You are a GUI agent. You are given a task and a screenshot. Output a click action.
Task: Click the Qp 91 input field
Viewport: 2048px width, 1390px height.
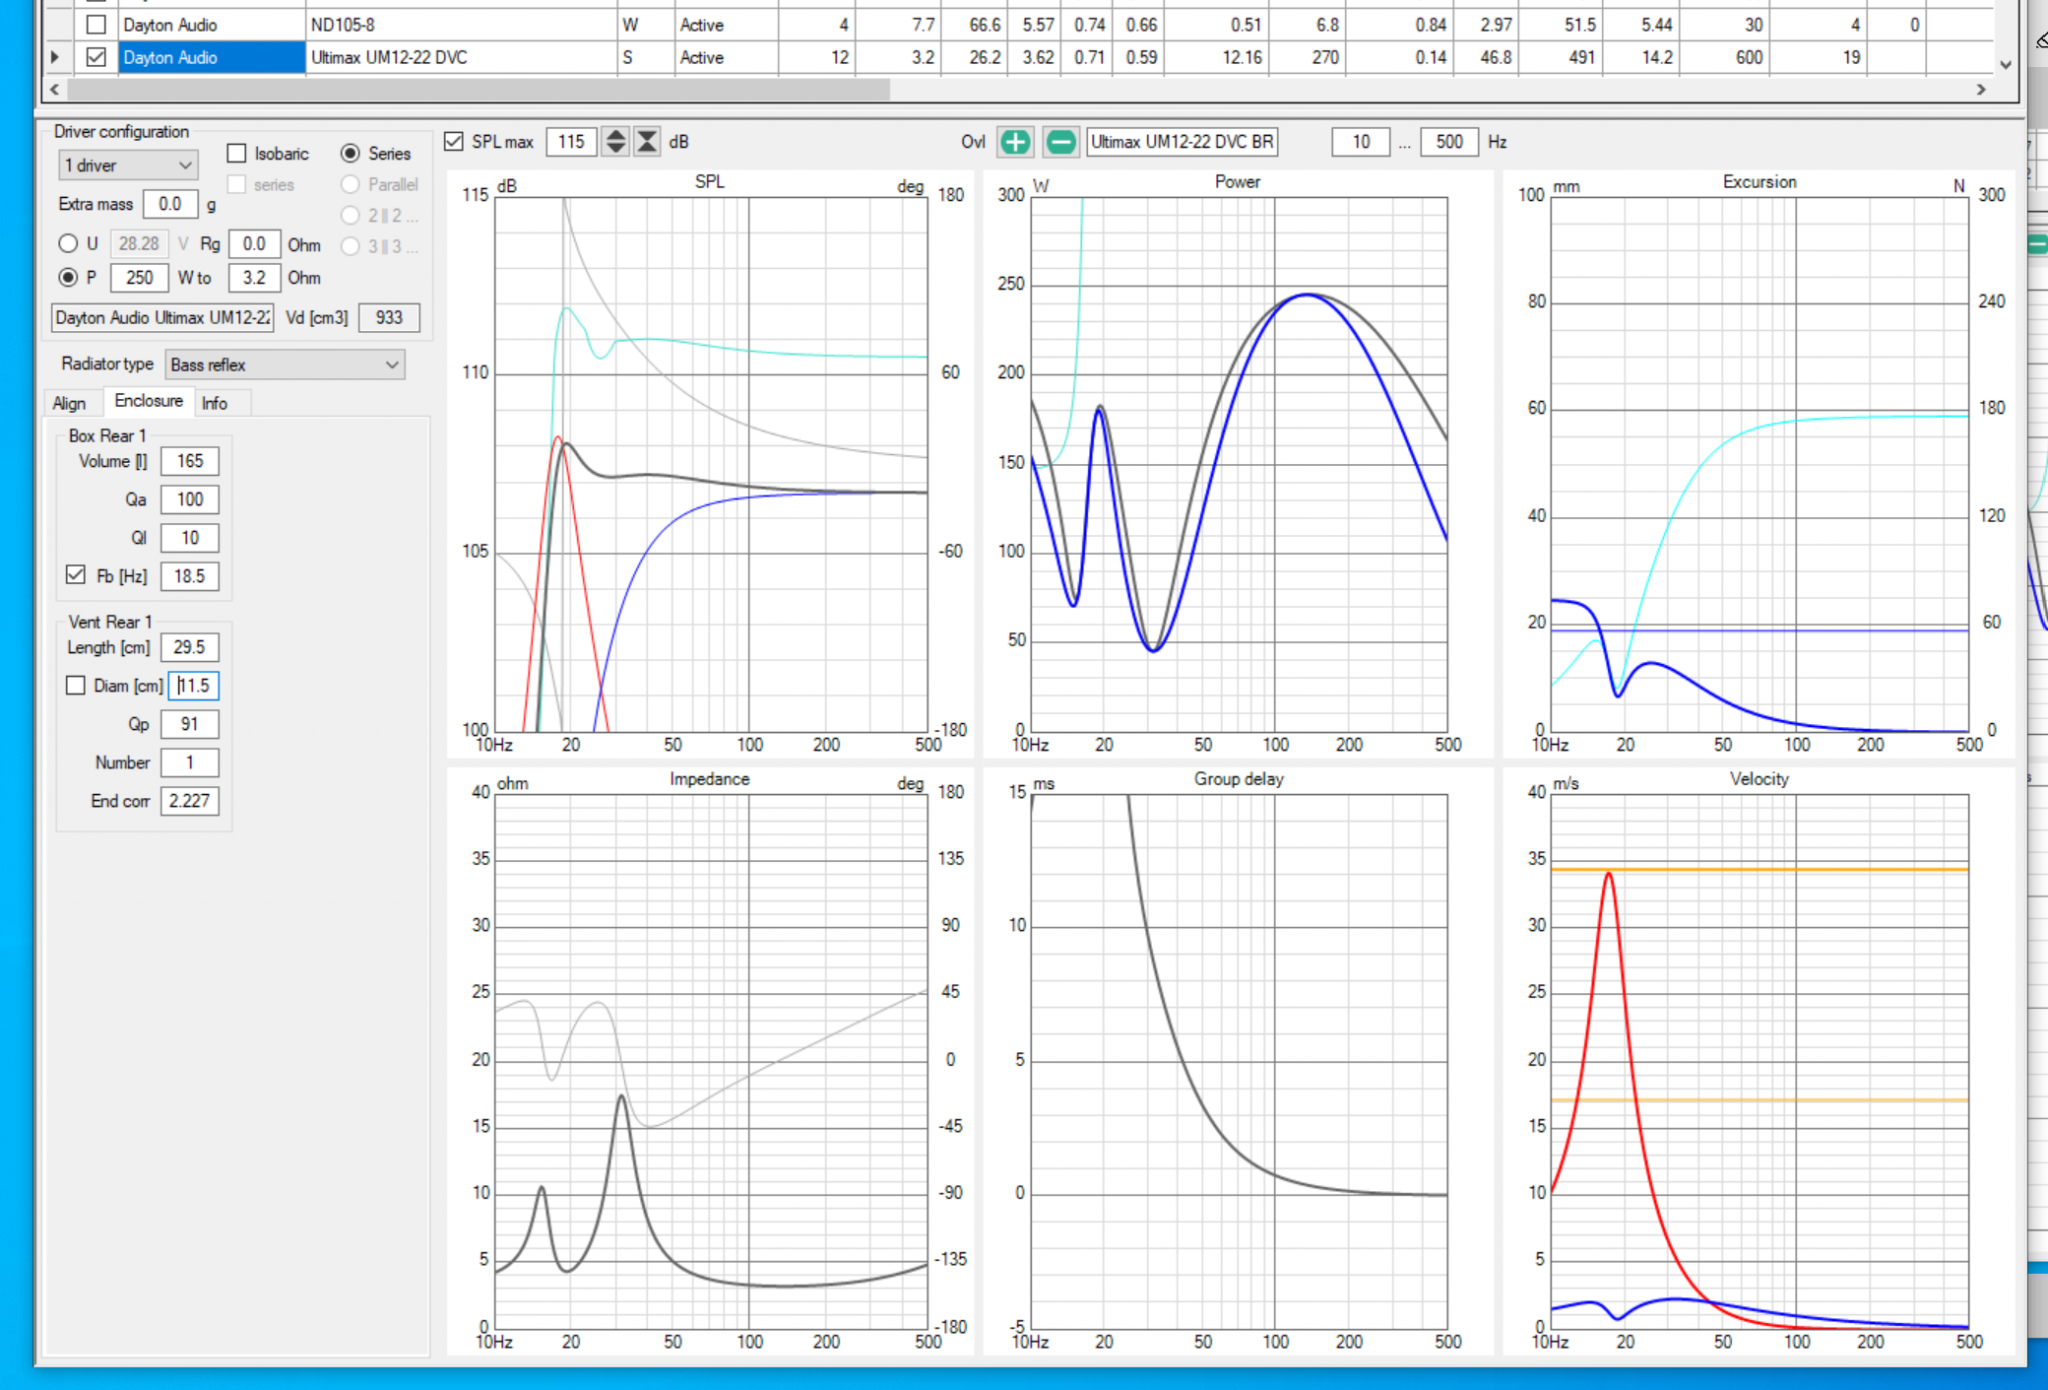[190, 724]
